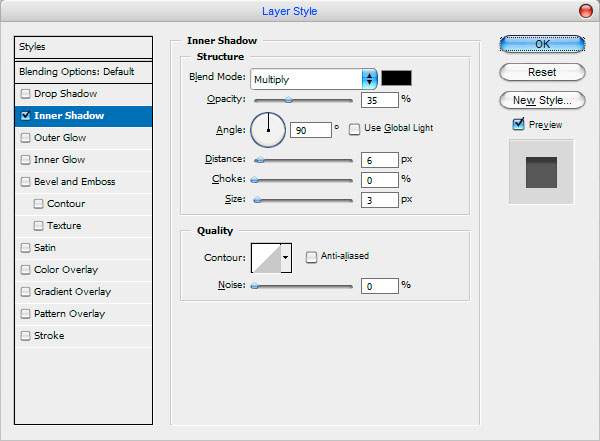The height and width of the screenshot is (441, 600).
Task: Tick the Contour sub-option checkbox
Action: tap(38, 204)
